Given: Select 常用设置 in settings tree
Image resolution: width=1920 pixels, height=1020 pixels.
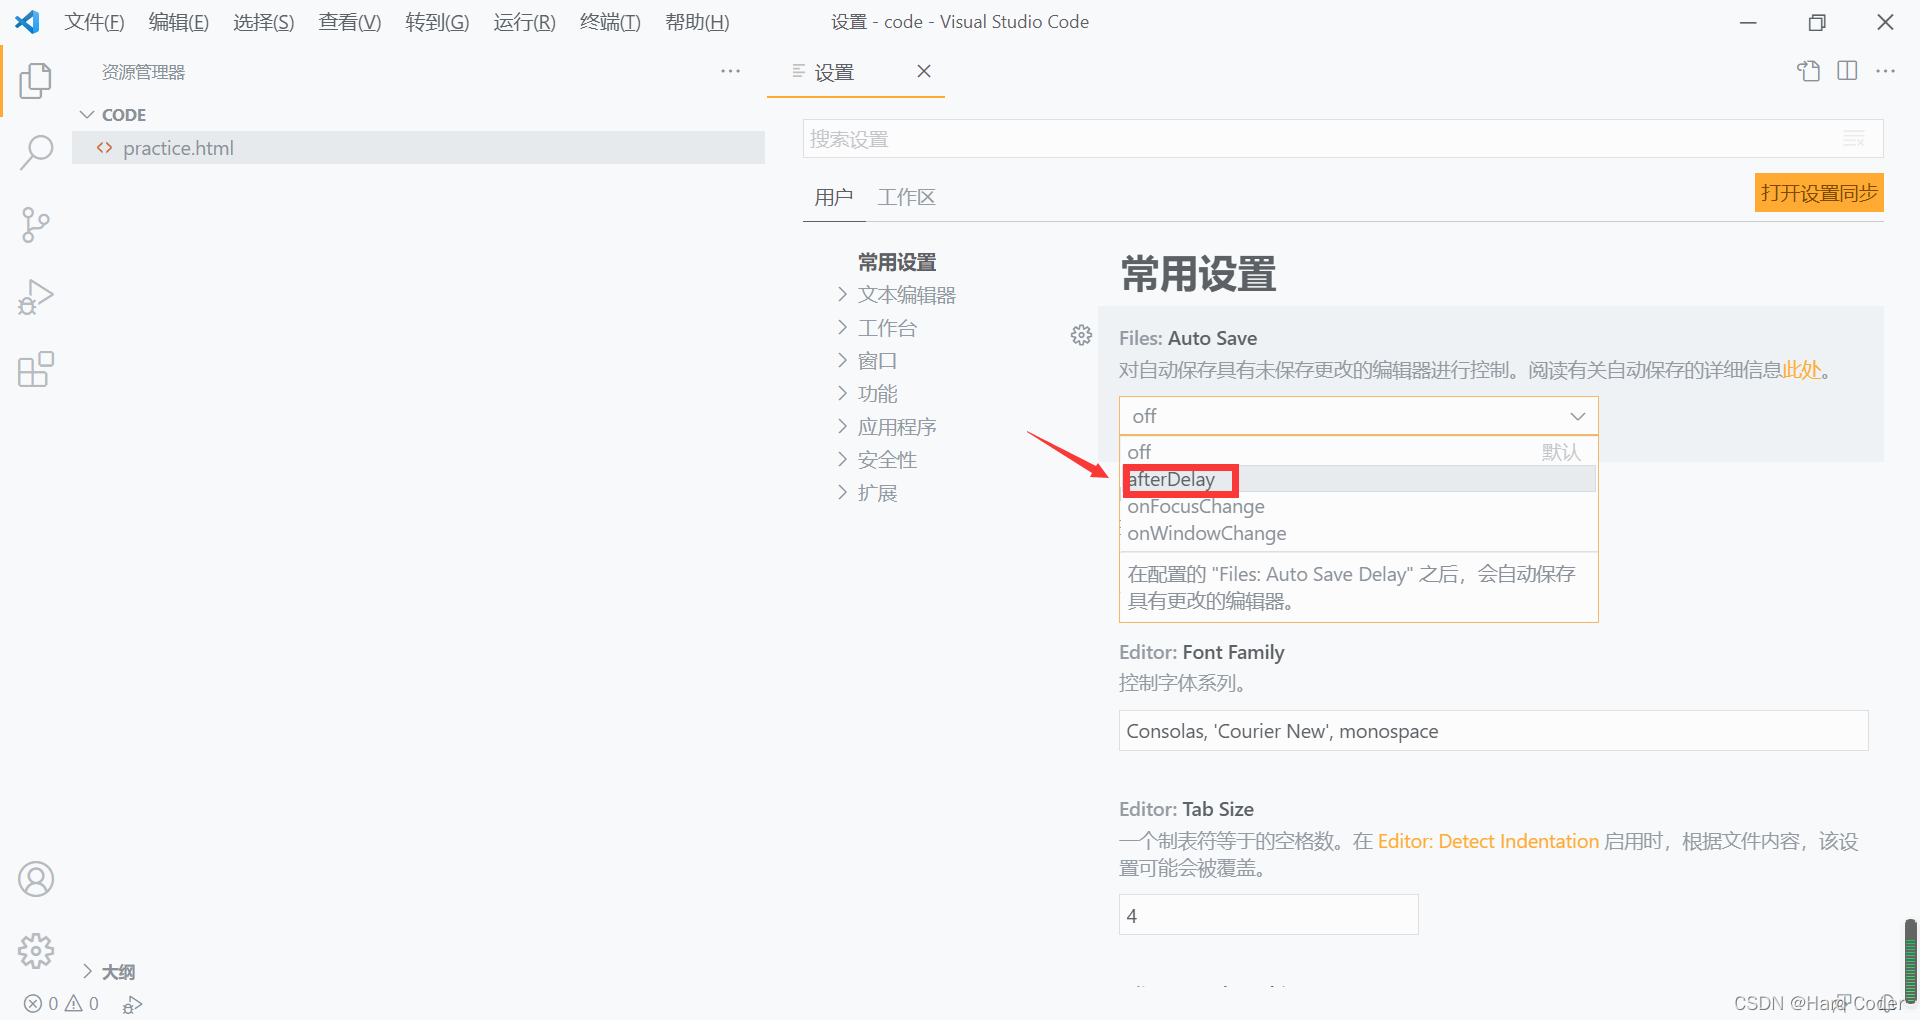Looking at the screenshot, I should (897, 262).
